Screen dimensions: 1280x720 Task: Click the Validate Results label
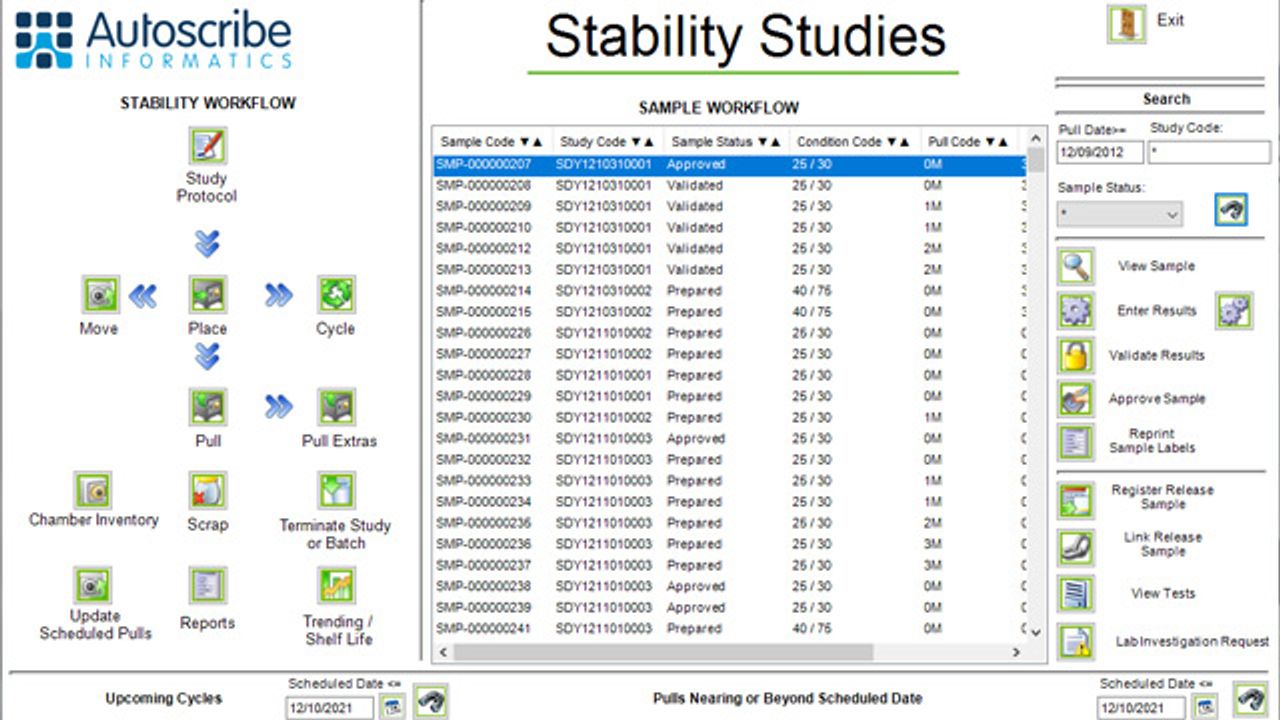pos(1157,355)
